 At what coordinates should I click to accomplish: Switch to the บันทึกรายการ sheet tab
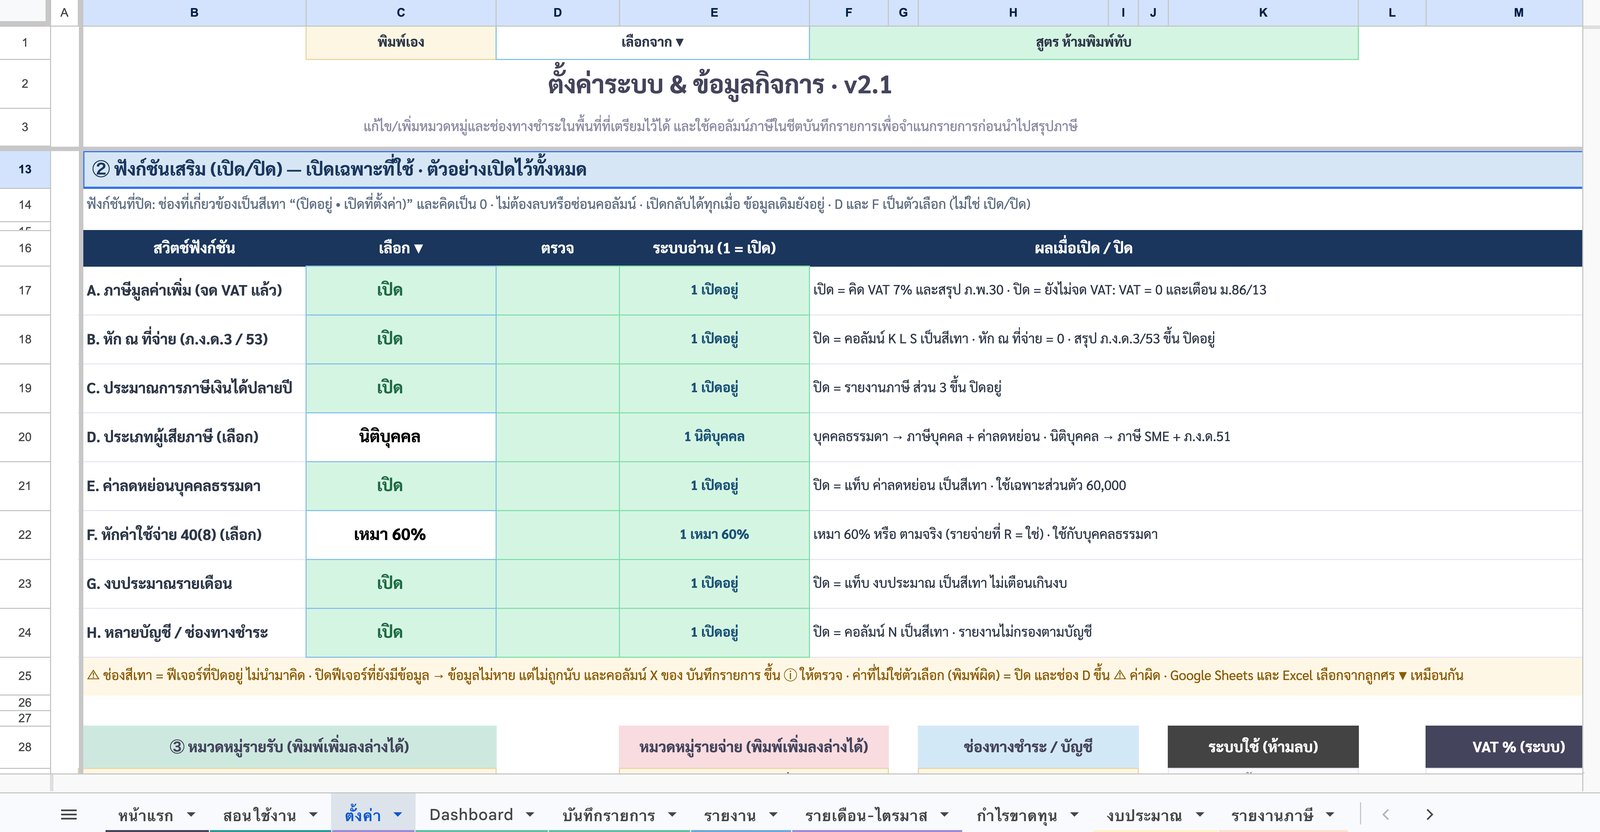click(x=609, y=815)
